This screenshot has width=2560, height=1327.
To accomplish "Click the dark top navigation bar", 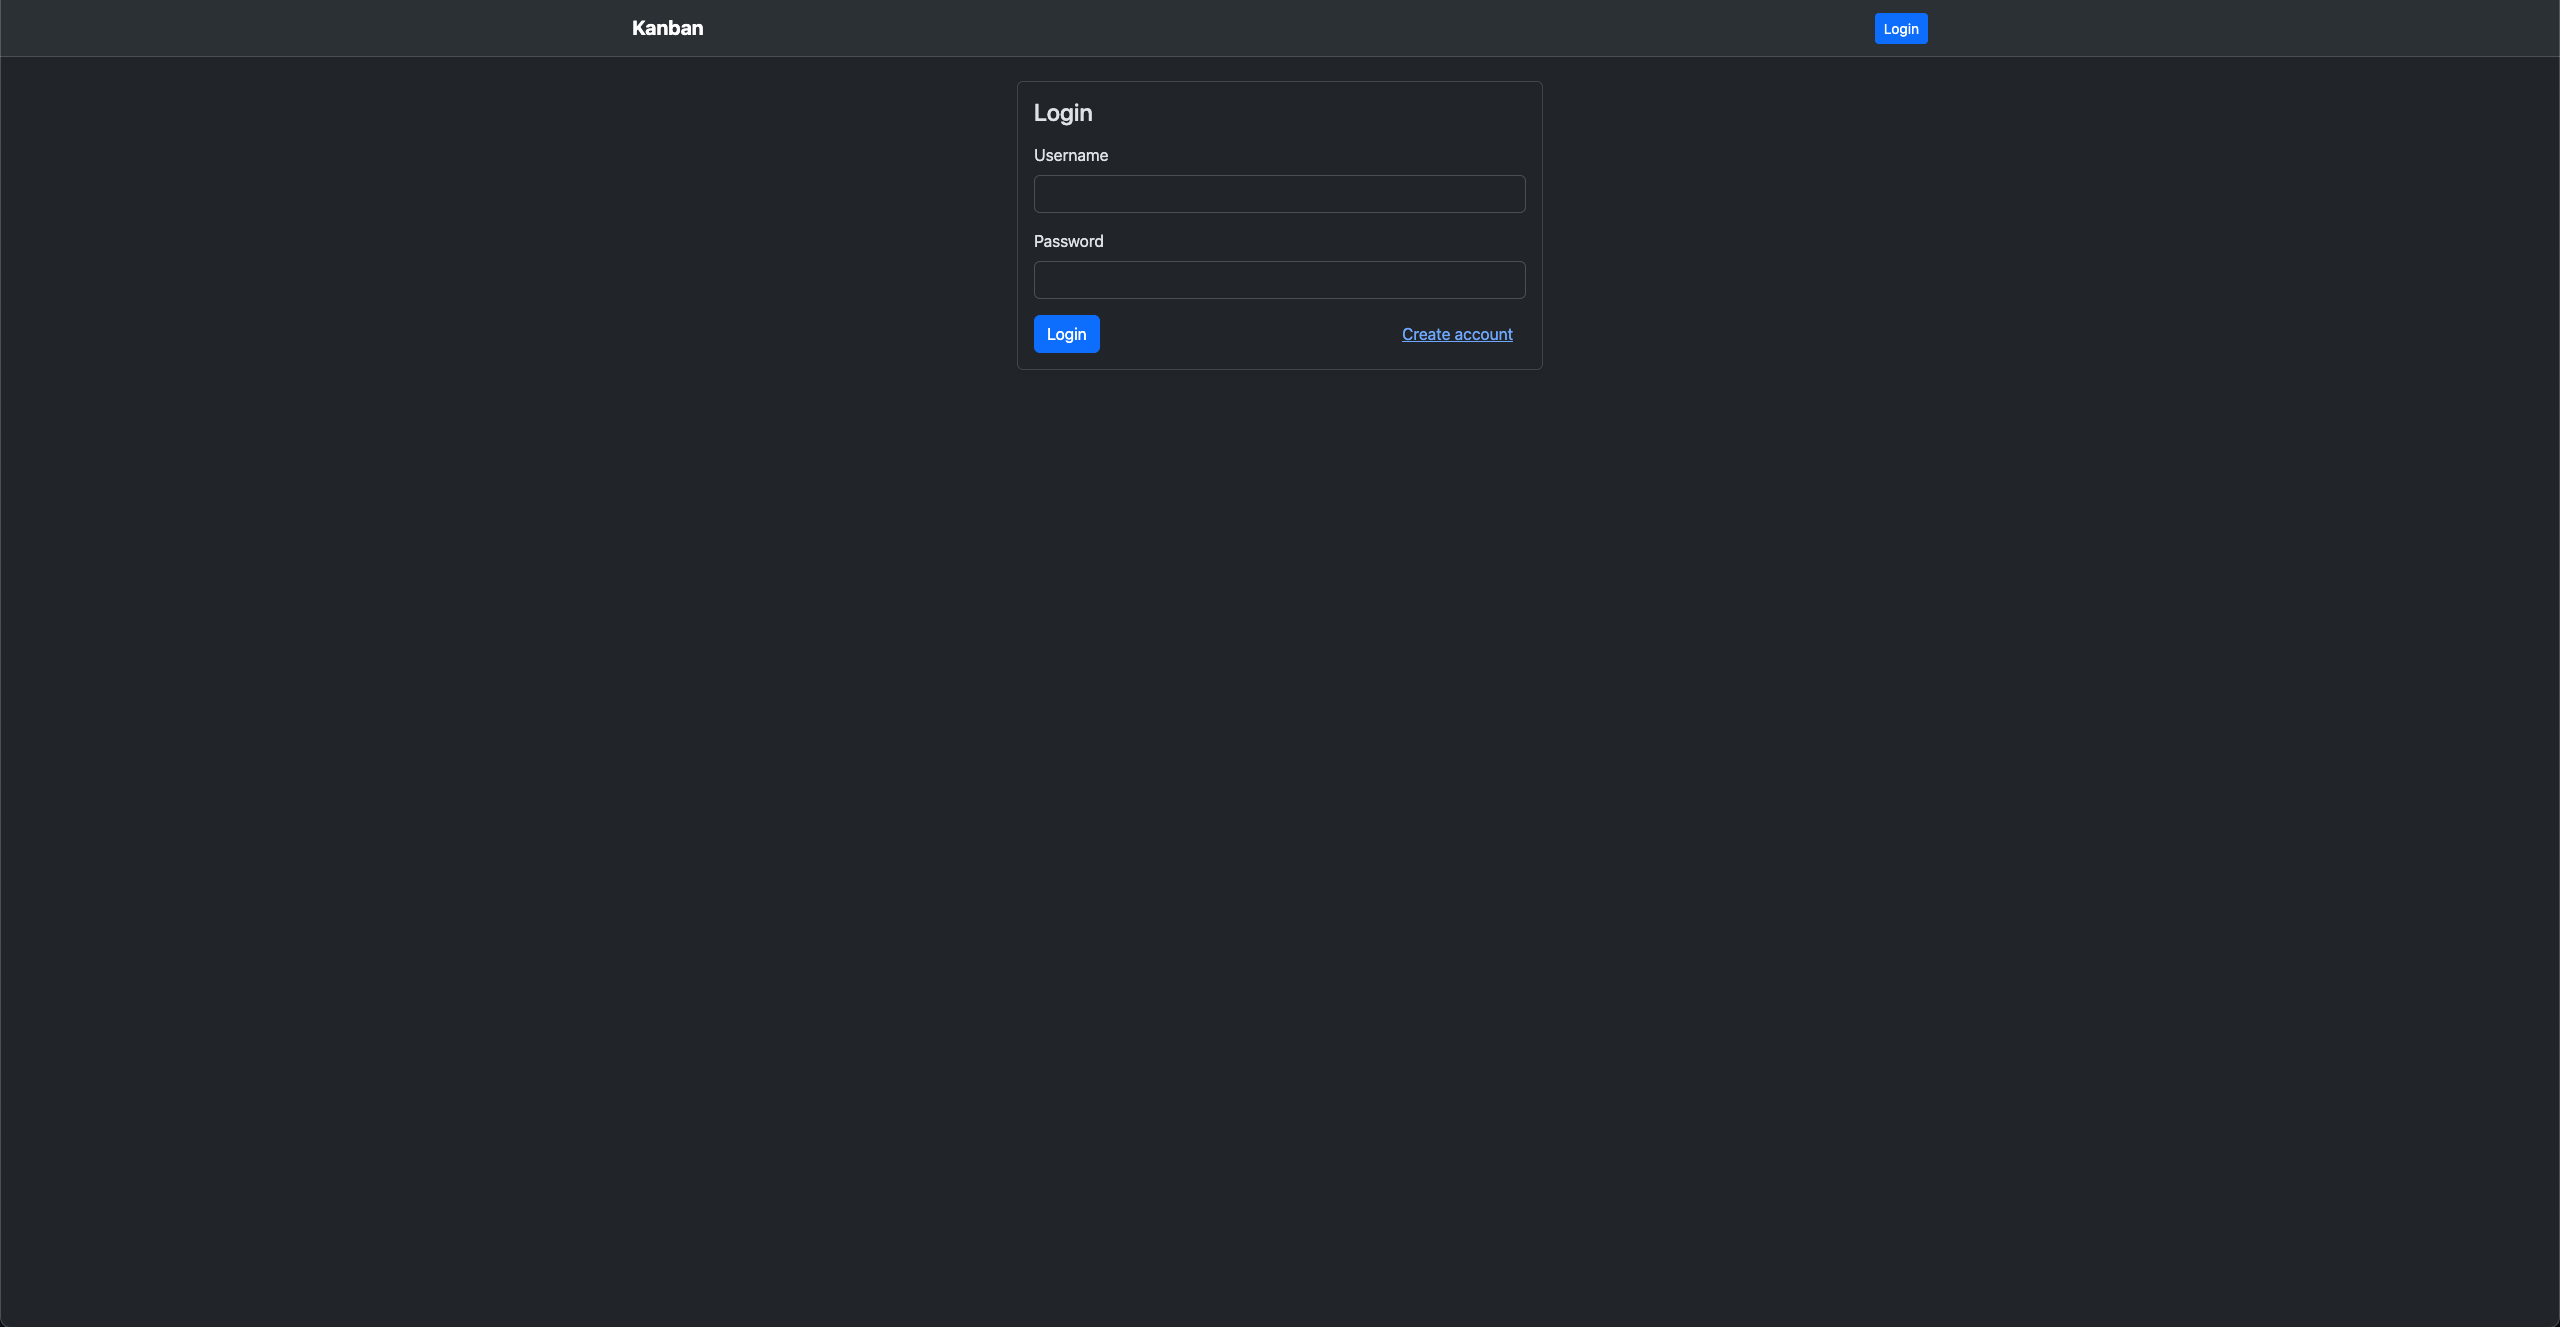I will pos(1280,28).
